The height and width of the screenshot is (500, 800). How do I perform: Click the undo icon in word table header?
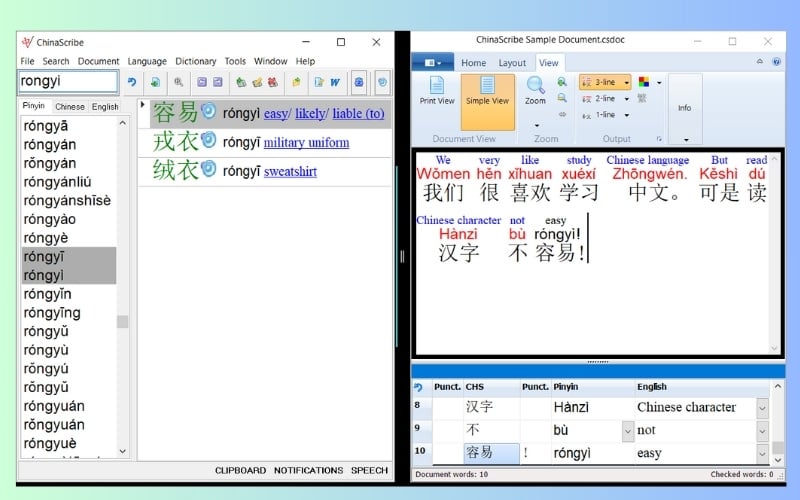click(x=418, y=387)
